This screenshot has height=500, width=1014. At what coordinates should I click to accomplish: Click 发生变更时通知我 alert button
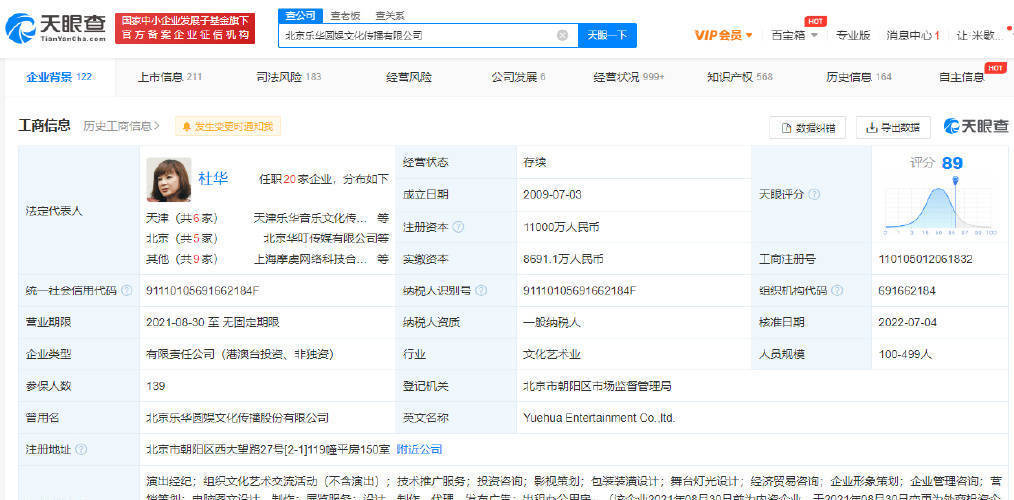click(228, 127)
